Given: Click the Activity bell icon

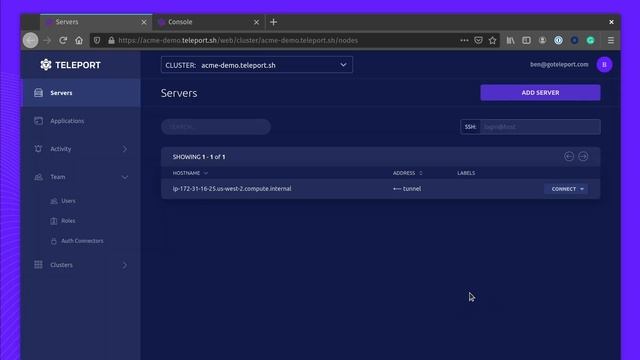Looking at the screenshot, I should [38, 149].
